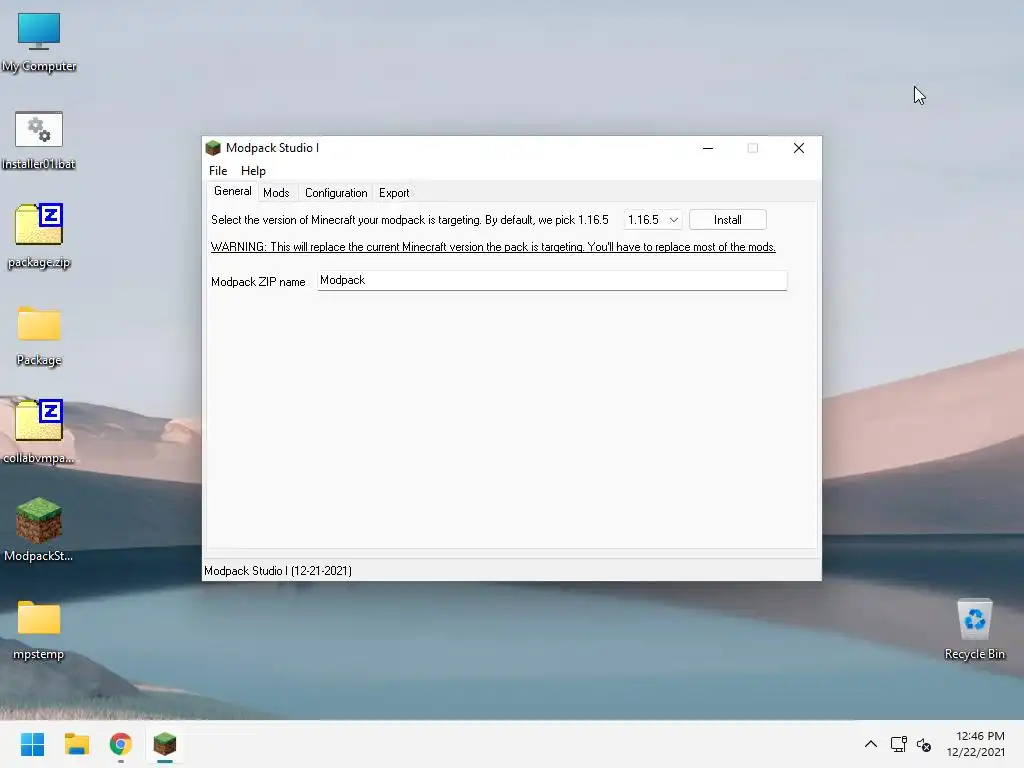Open the File menu
The height and width of the screenshot is (768, 1024).
click(218, 170)
